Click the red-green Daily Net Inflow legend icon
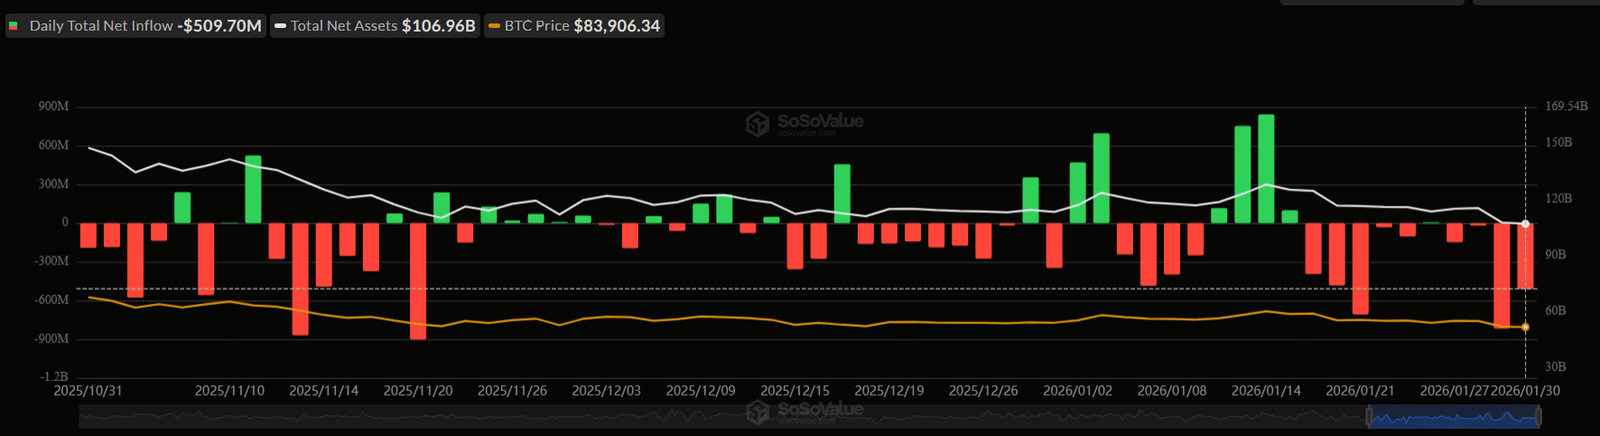1600x436 pixels. point(14,26)
